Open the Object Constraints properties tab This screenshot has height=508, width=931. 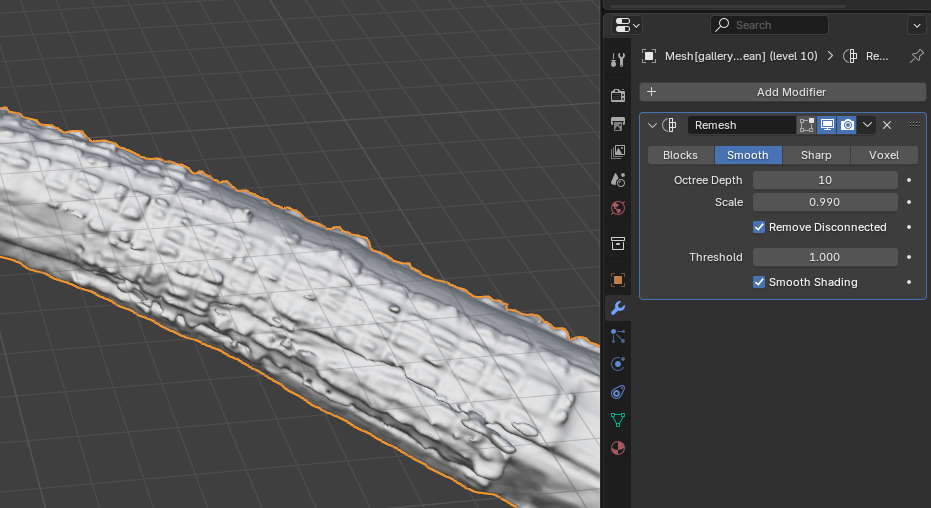pos(618,392)
